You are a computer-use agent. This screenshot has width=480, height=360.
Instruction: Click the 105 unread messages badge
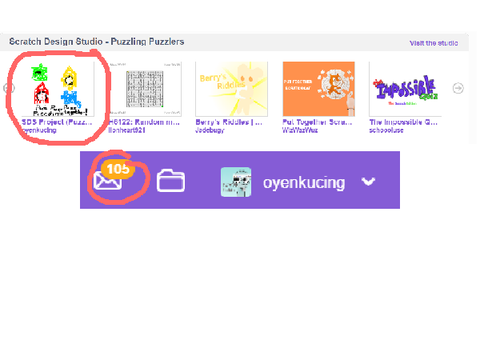[118, 169]
